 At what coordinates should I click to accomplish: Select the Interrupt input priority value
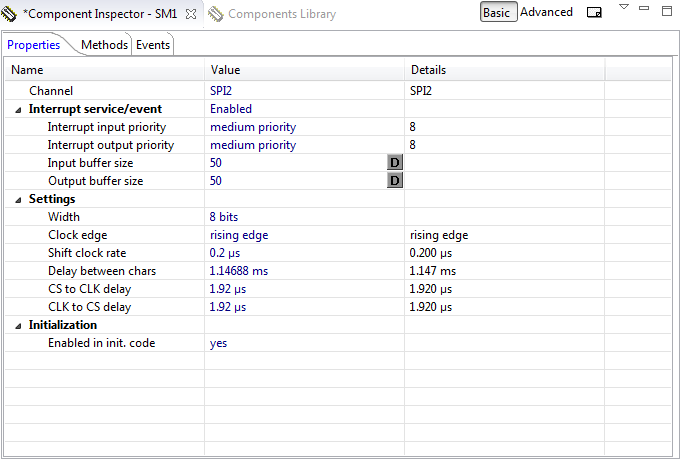click(253, 127)
